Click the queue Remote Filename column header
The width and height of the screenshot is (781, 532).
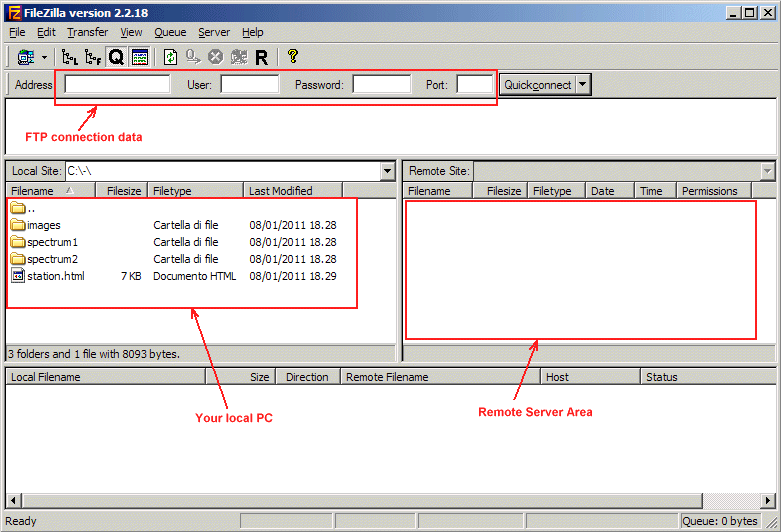coord(440,377)
